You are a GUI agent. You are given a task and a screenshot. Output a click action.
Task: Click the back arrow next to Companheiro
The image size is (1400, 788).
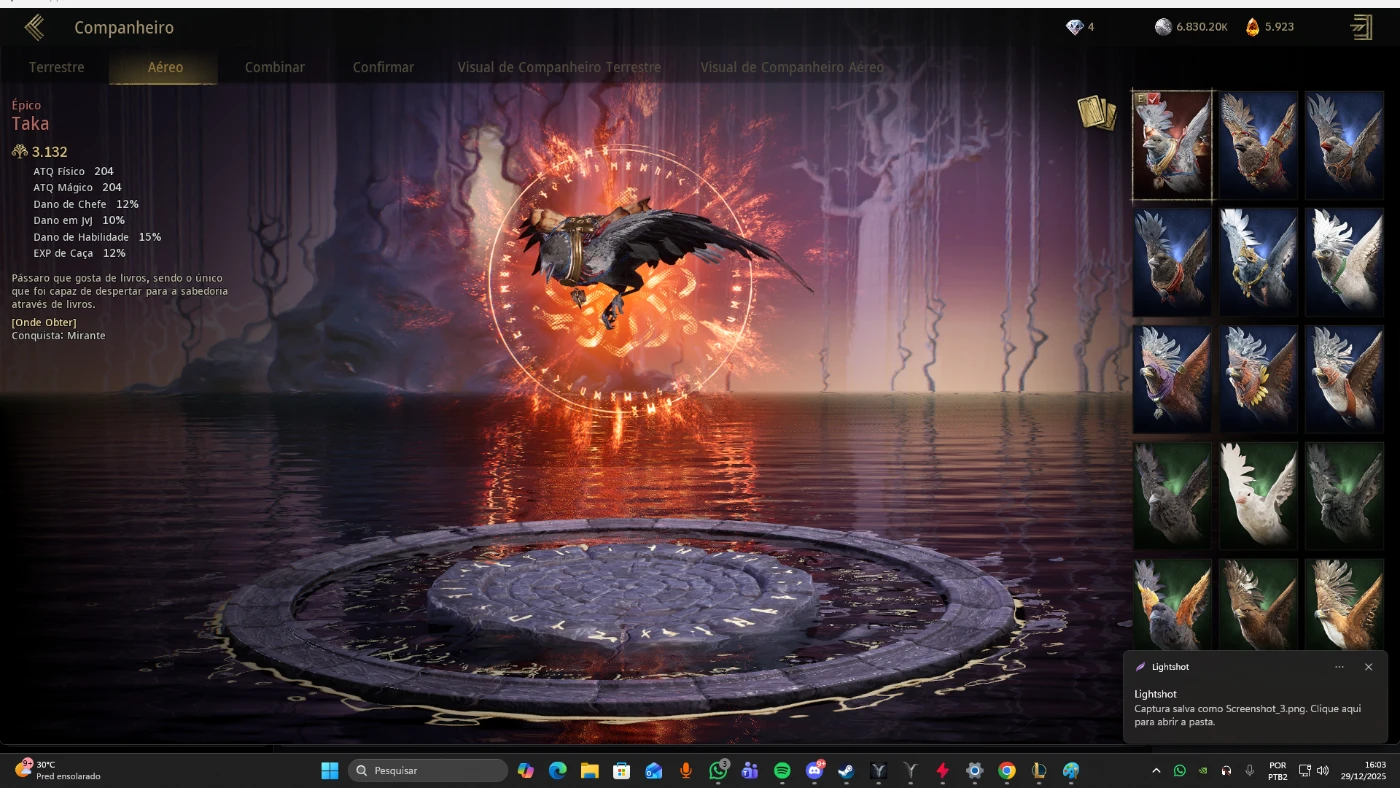pyautogui.click(x=34, y=27)
